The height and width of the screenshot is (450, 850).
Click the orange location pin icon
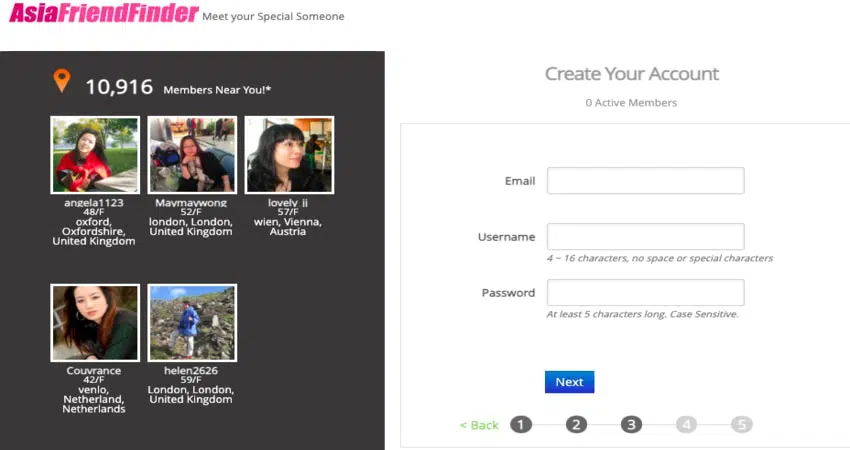[x=62, y=81]
